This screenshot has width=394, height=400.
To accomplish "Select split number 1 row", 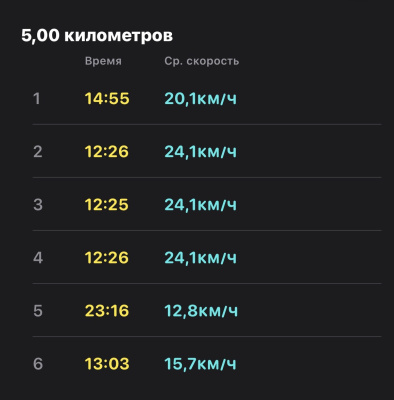I will click(207, 99).
